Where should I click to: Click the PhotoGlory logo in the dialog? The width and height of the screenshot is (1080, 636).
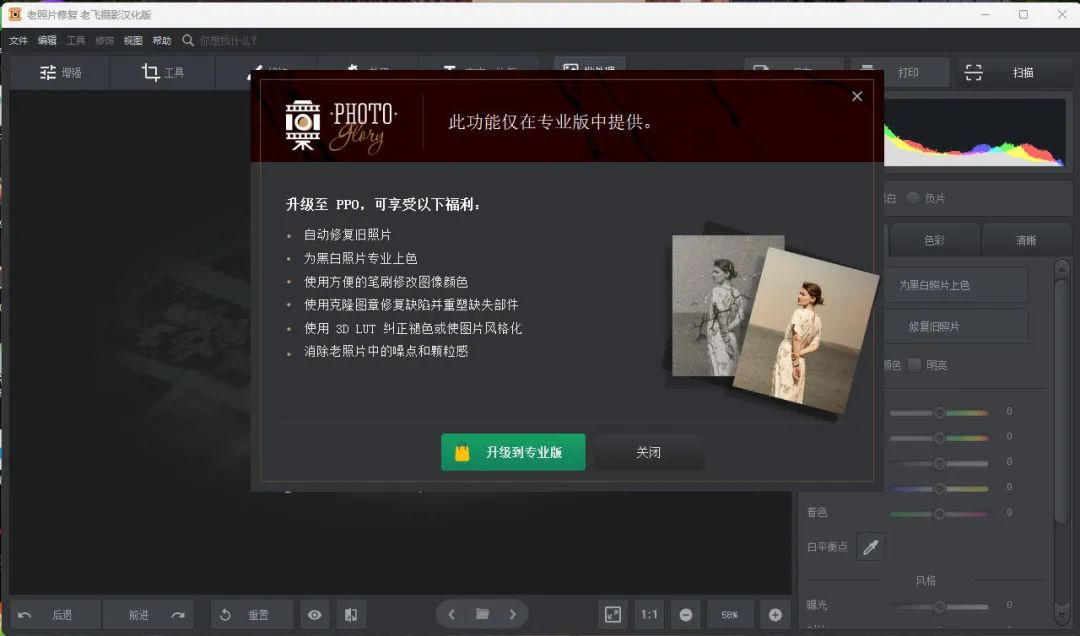341,125
